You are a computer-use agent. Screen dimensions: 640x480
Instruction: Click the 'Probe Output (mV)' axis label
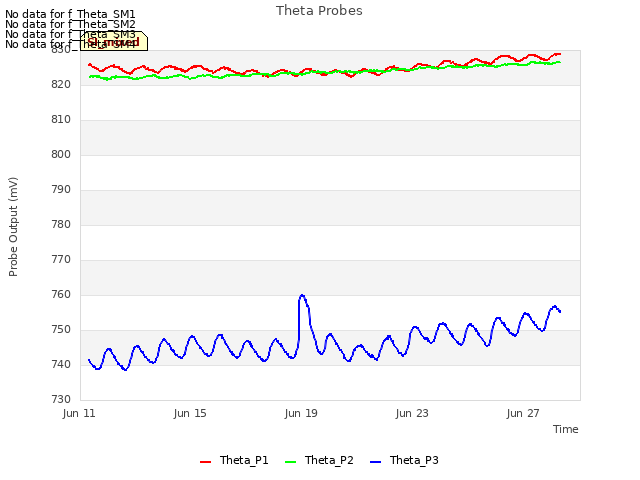pos(13,227)
